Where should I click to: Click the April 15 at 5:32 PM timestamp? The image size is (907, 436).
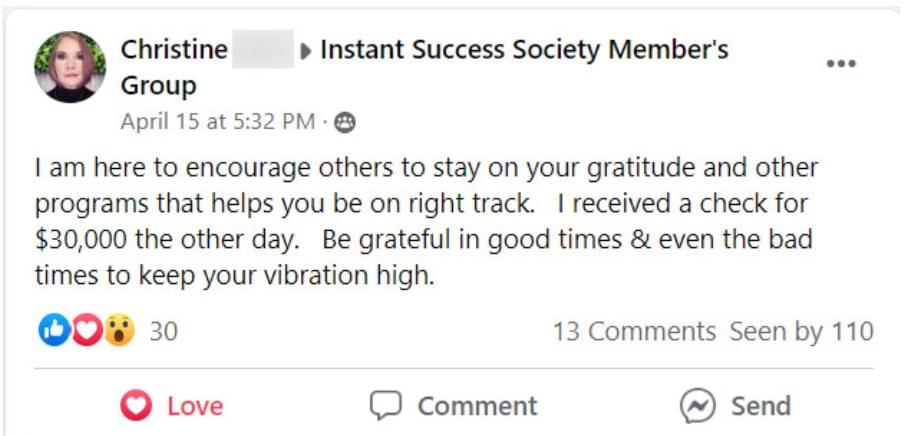click(217, 122)
